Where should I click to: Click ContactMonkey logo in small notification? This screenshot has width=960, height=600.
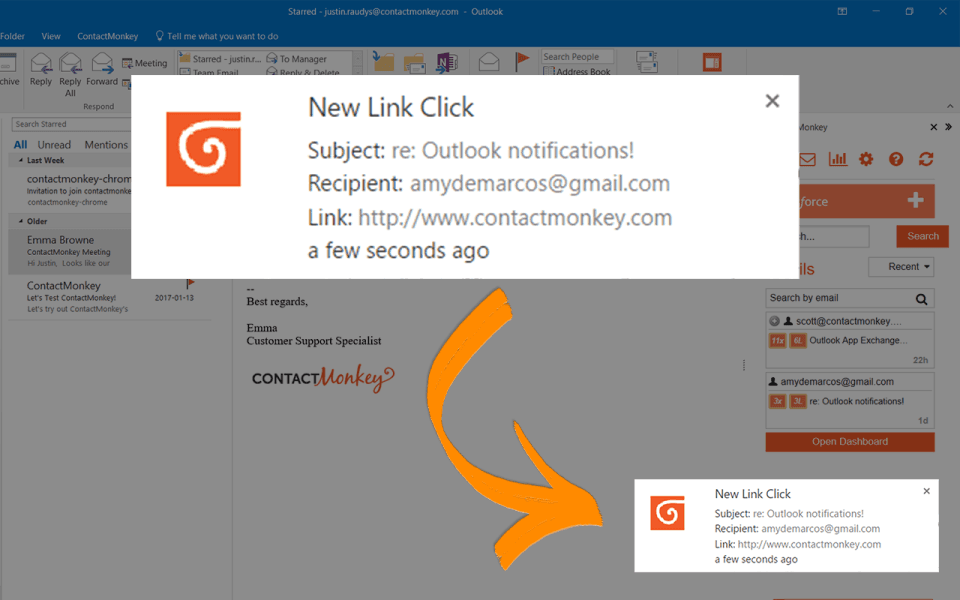(667, 513)
